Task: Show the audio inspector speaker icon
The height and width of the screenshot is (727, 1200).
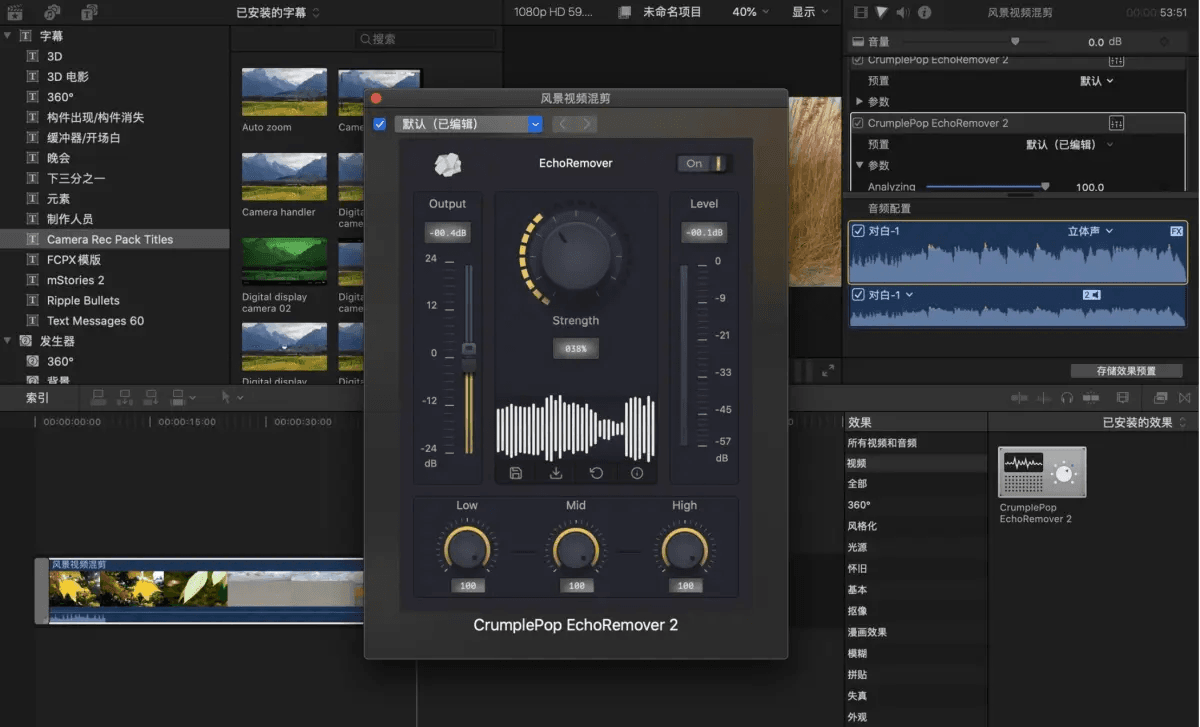Action: (903, 12)
